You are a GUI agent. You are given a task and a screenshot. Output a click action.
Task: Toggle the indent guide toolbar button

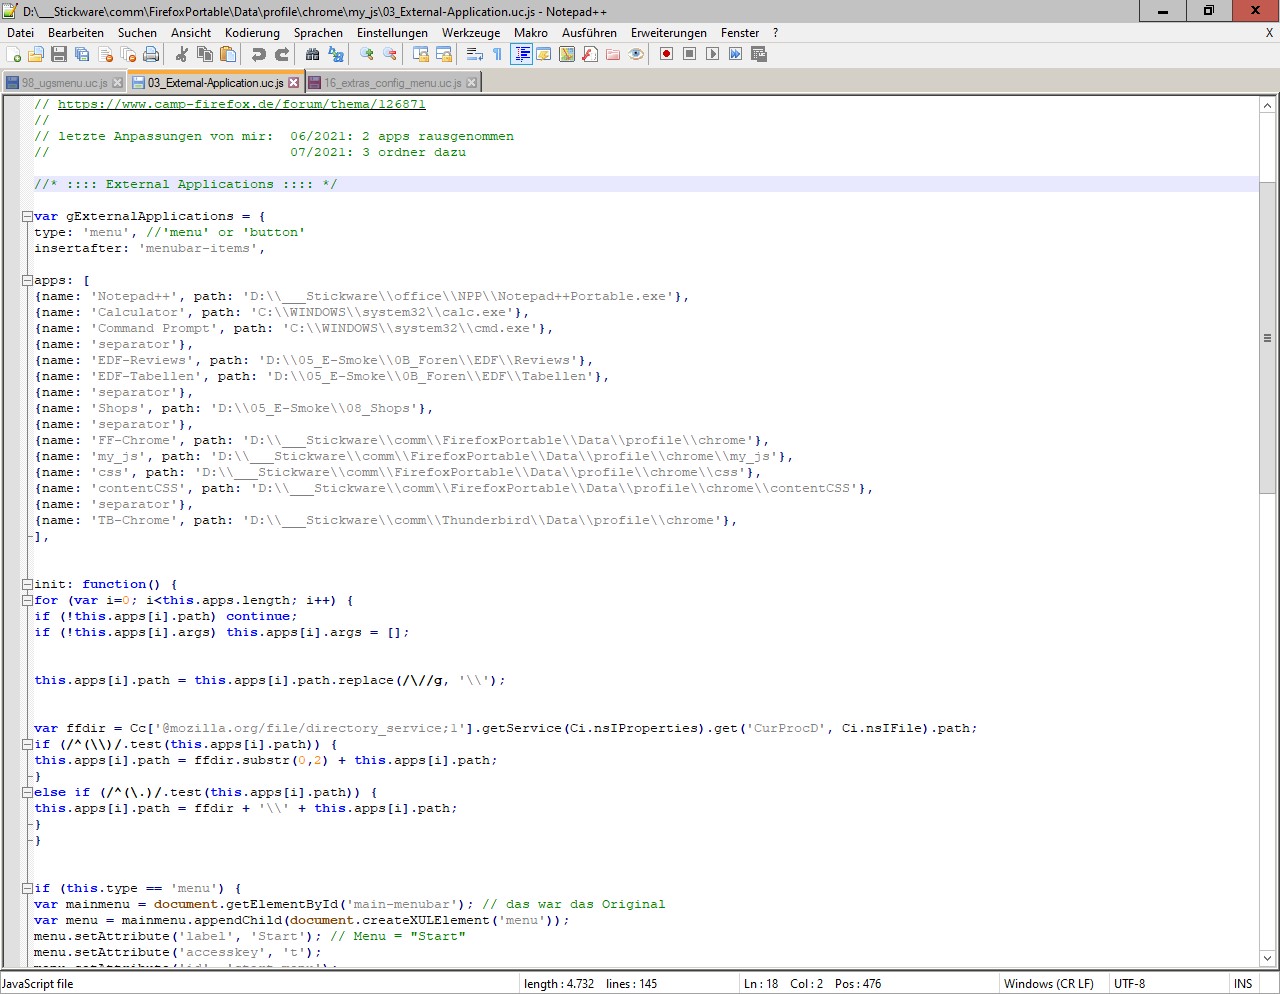click(521, 54)
